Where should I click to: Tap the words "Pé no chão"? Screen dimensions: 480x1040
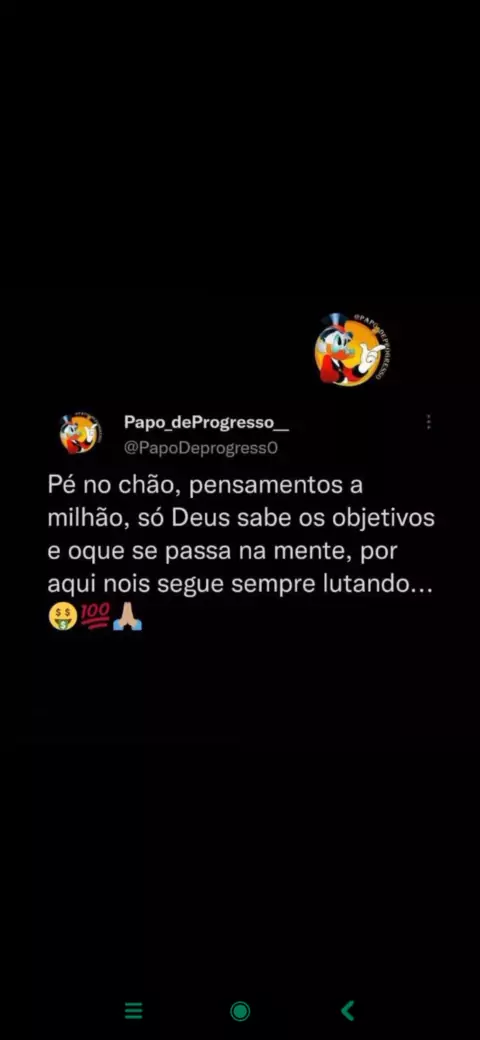click(x=111, y=484)
